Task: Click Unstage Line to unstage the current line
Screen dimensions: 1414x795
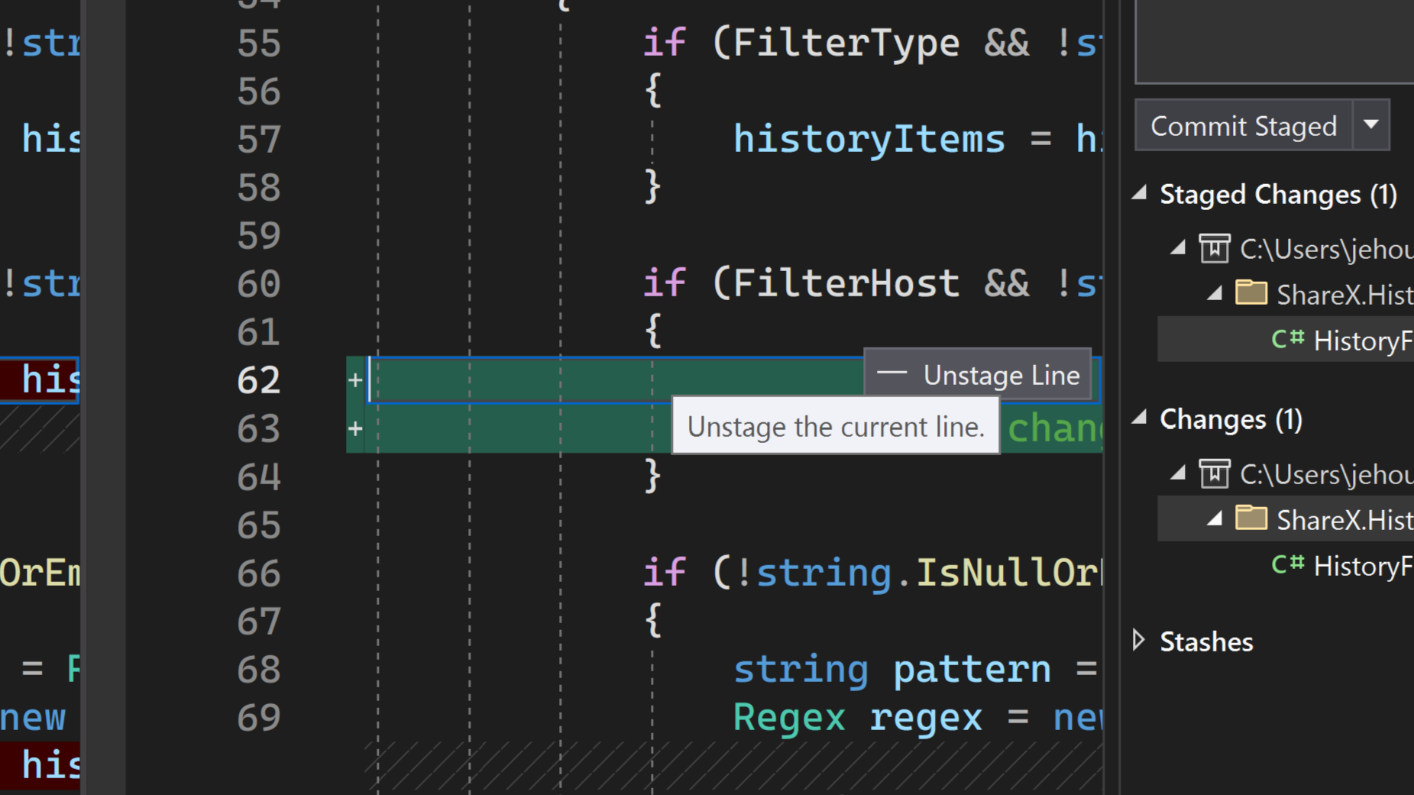Action: click(1001, 375)
